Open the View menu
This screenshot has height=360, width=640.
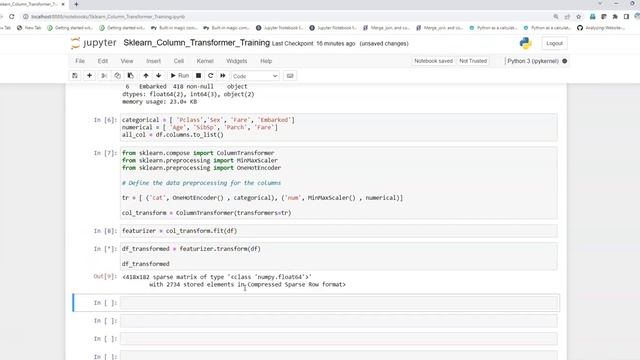(x=127, y=61)
